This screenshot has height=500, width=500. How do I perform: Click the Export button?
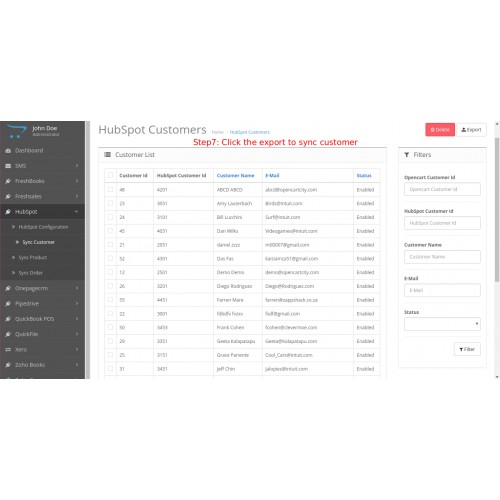(471, 130)
